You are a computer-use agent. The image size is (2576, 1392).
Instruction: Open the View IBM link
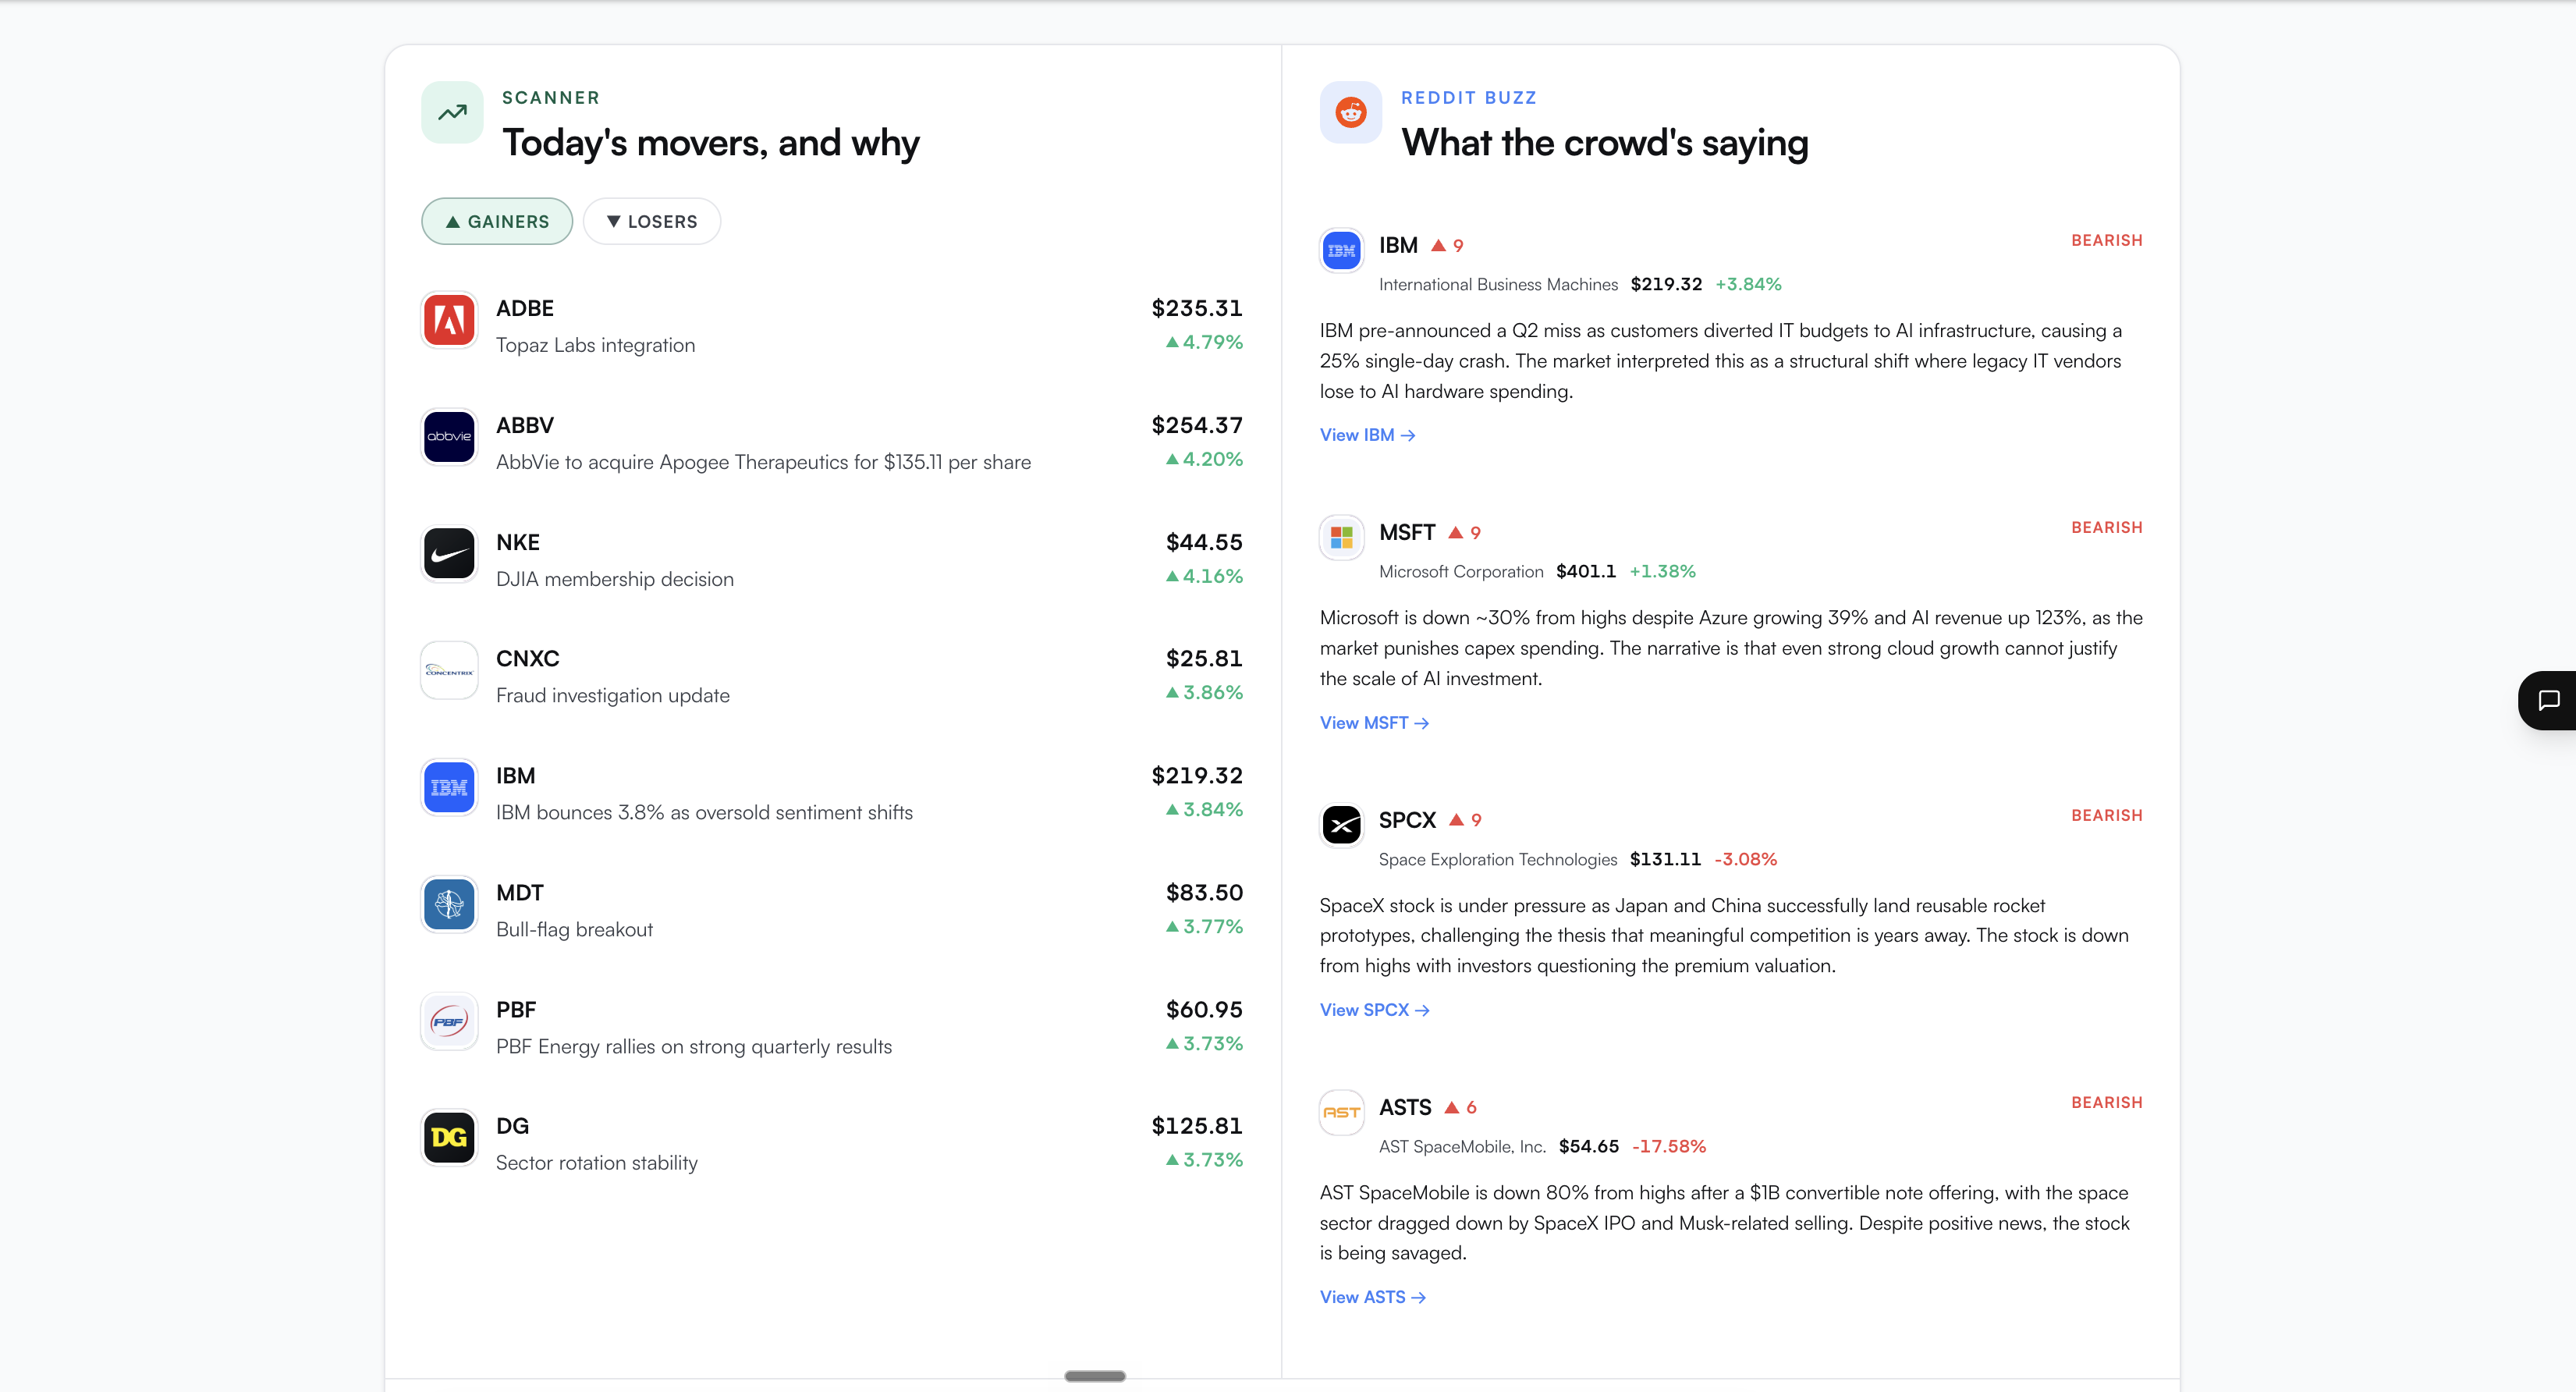pos(1367,435)
